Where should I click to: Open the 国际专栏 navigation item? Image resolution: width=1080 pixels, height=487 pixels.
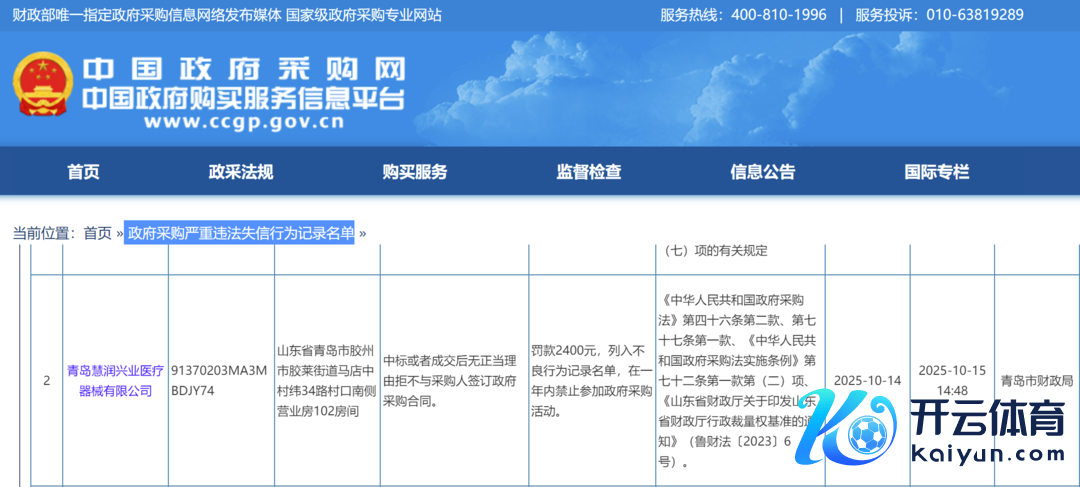[937, 172]
